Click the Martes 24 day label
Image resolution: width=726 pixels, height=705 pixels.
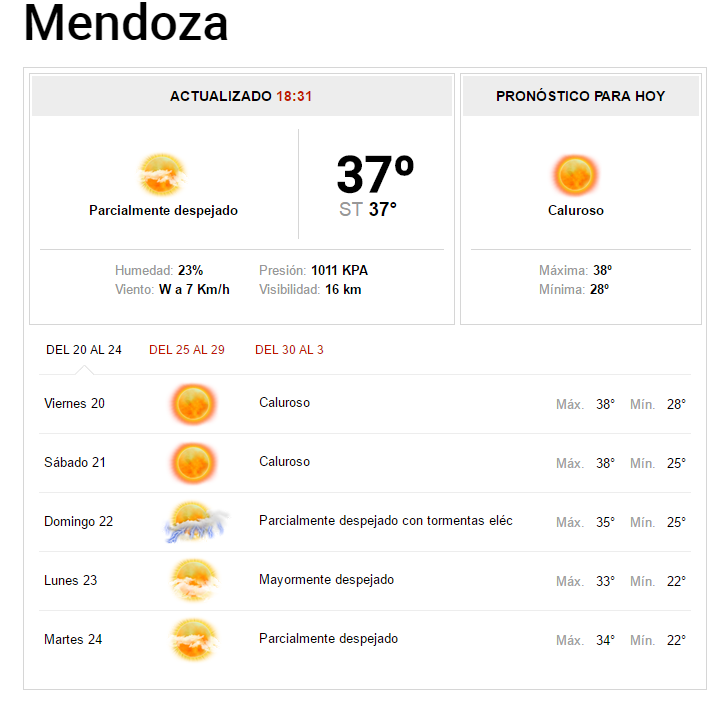coord(73,640)
